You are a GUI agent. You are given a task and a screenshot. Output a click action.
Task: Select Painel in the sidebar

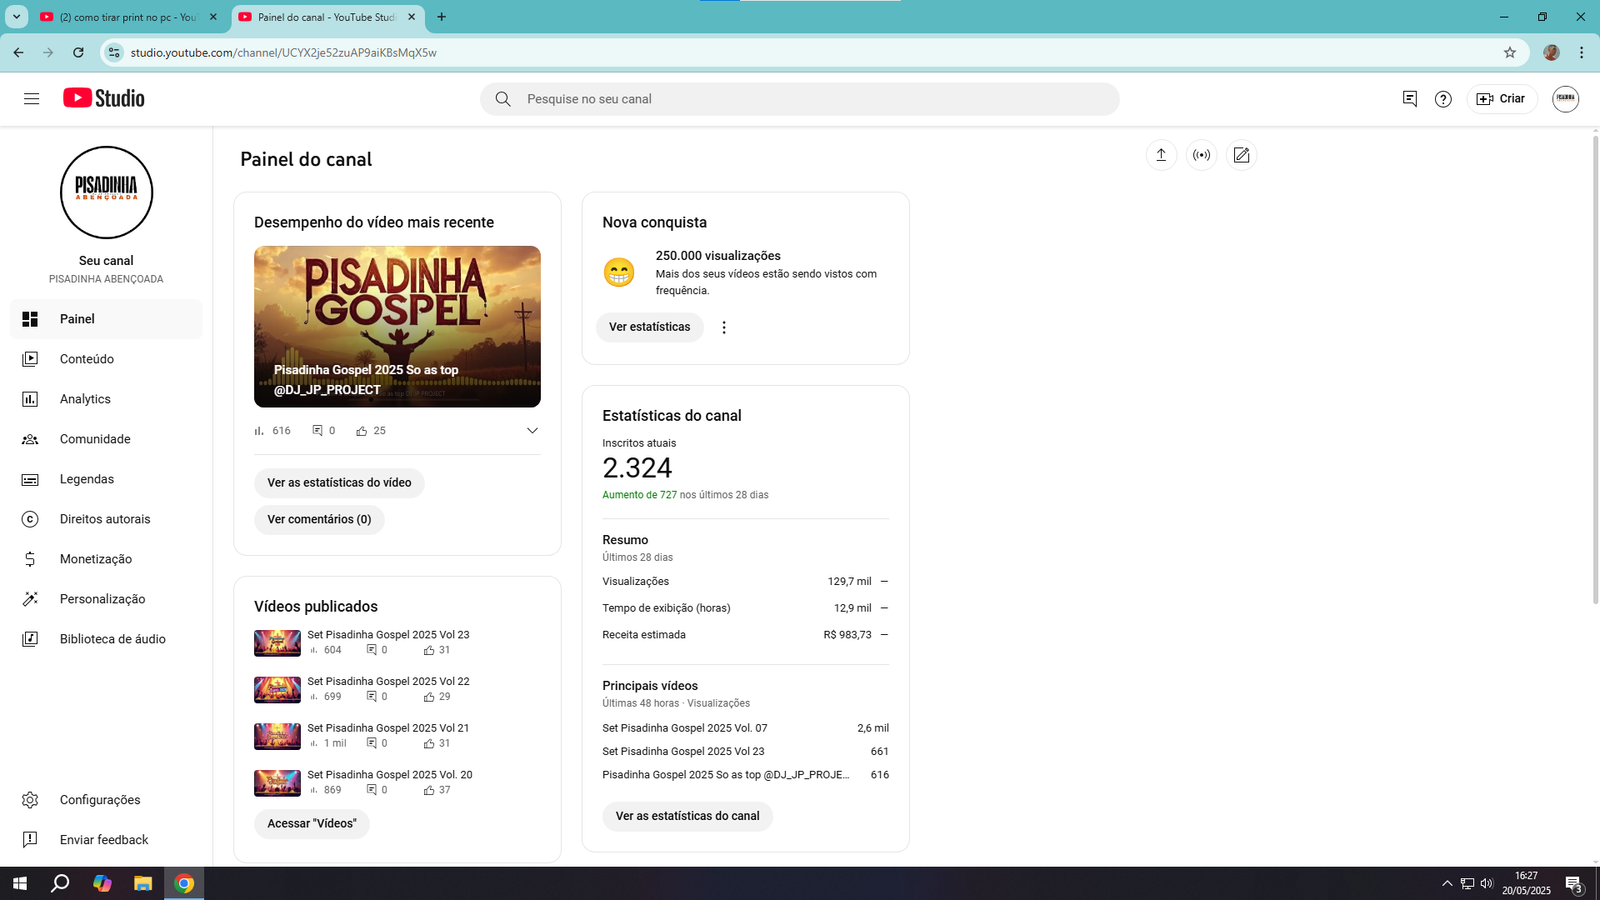(x=106, y=319)
